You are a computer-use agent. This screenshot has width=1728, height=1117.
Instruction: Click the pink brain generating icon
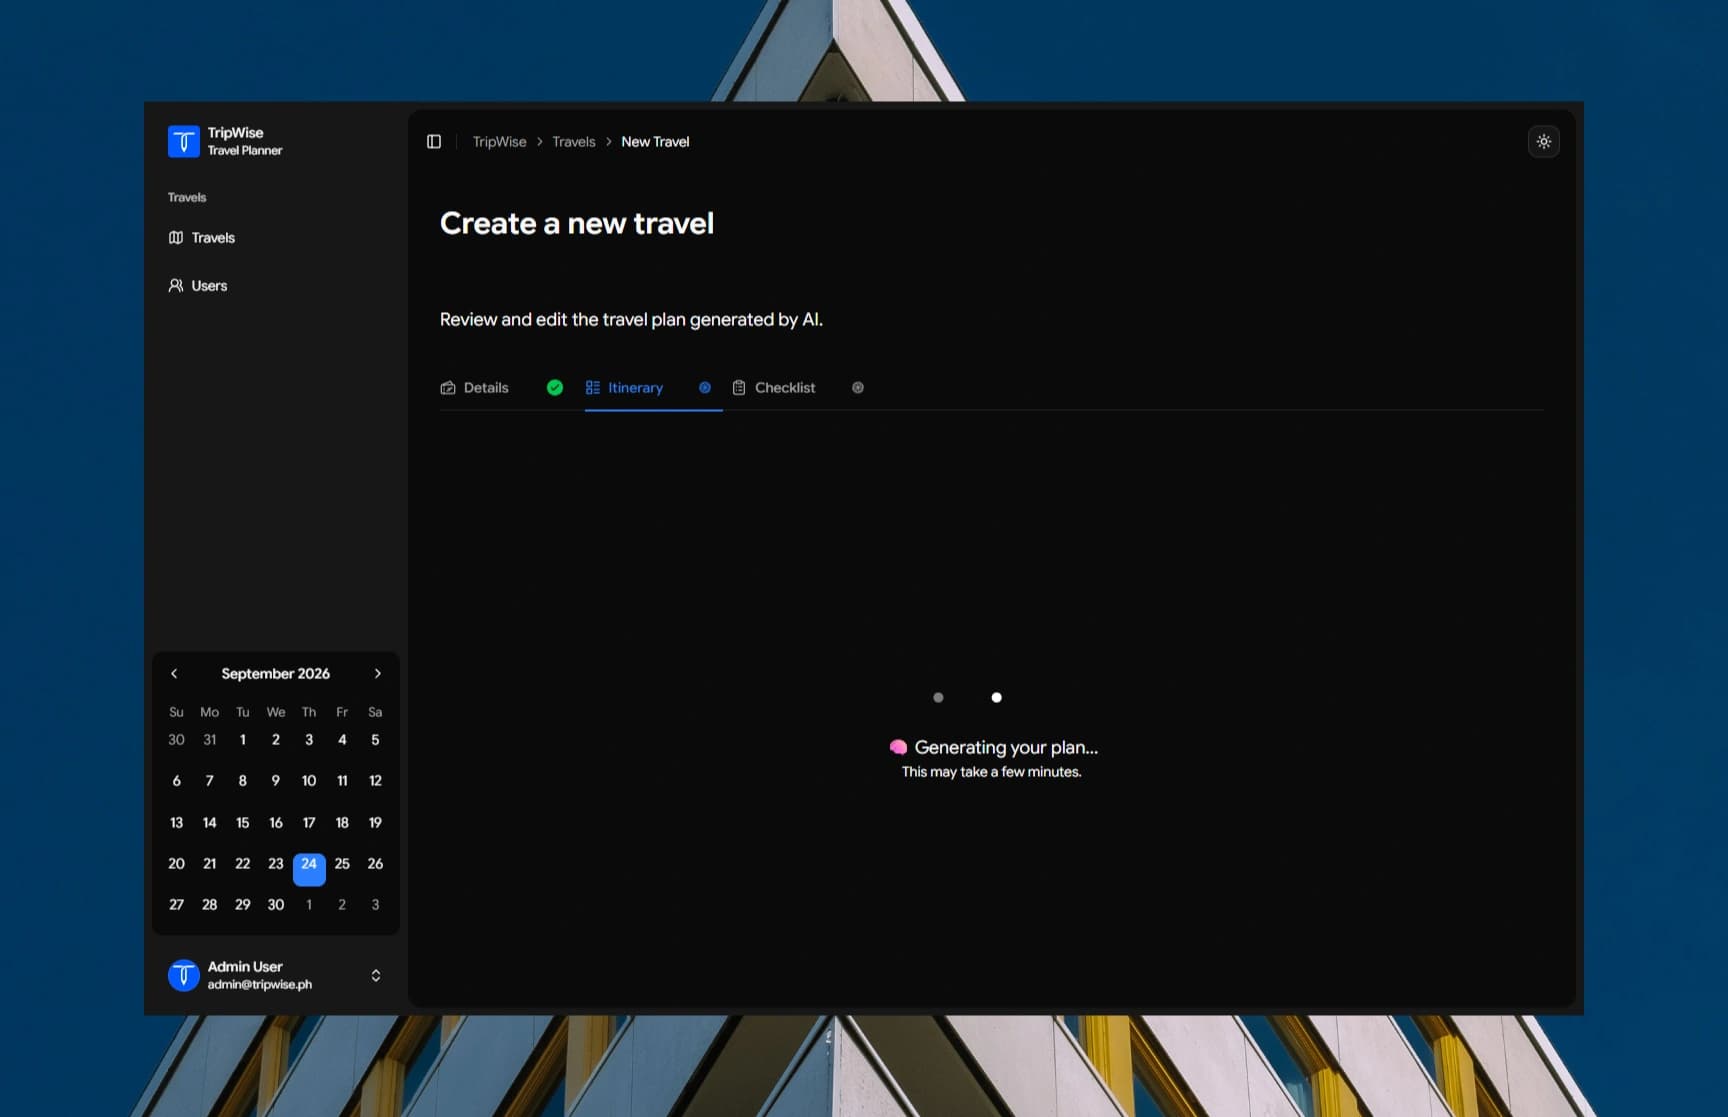(898, 747)
